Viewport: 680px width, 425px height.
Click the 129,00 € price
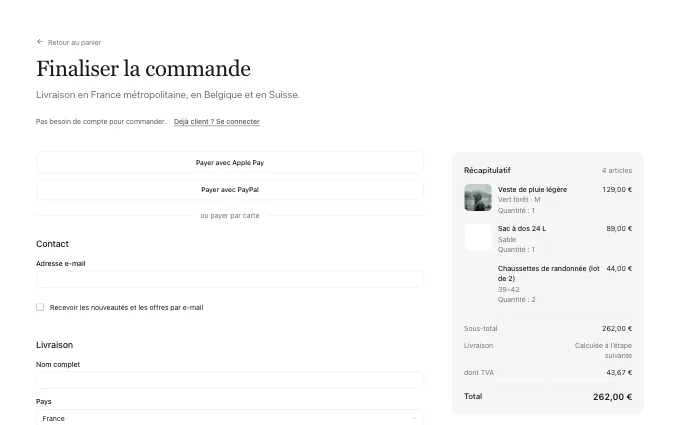tap(617, 190)
